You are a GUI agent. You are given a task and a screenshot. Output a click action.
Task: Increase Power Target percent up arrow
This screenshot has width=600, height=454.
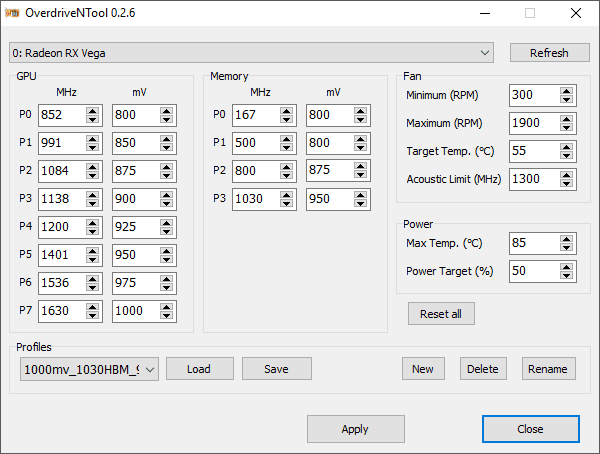(566, 267)
